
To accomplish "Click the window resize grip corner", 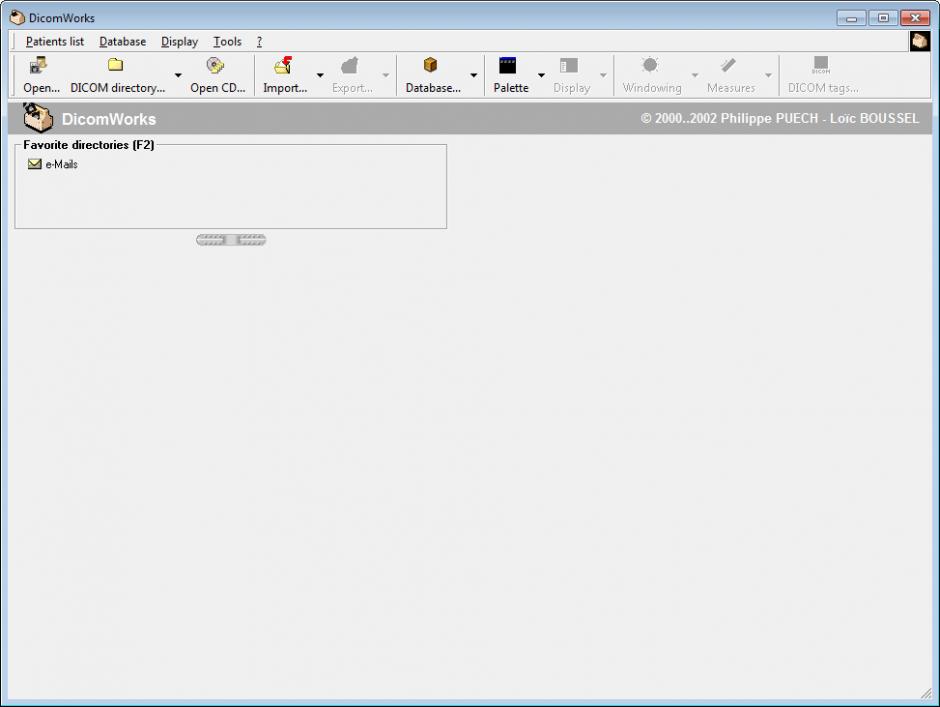I will point(926,693).
